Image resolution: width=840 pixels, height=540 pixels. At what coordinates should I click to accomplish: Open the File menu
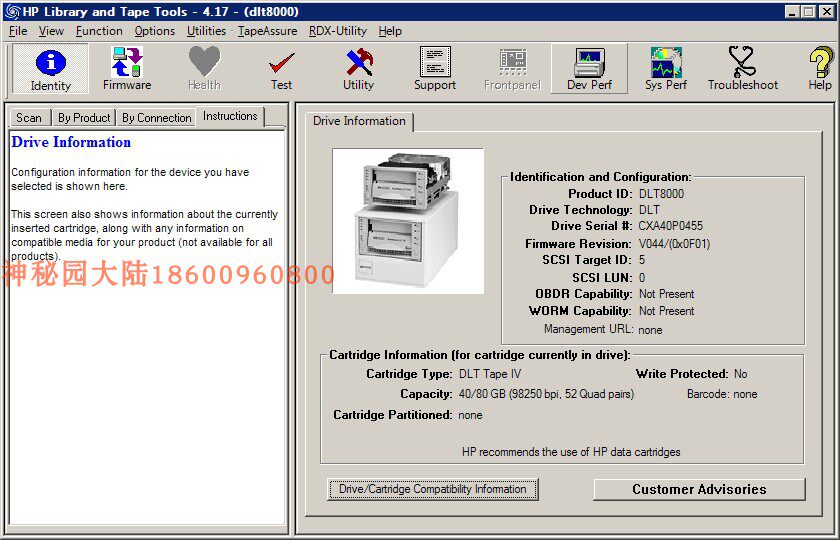[18, 31]
